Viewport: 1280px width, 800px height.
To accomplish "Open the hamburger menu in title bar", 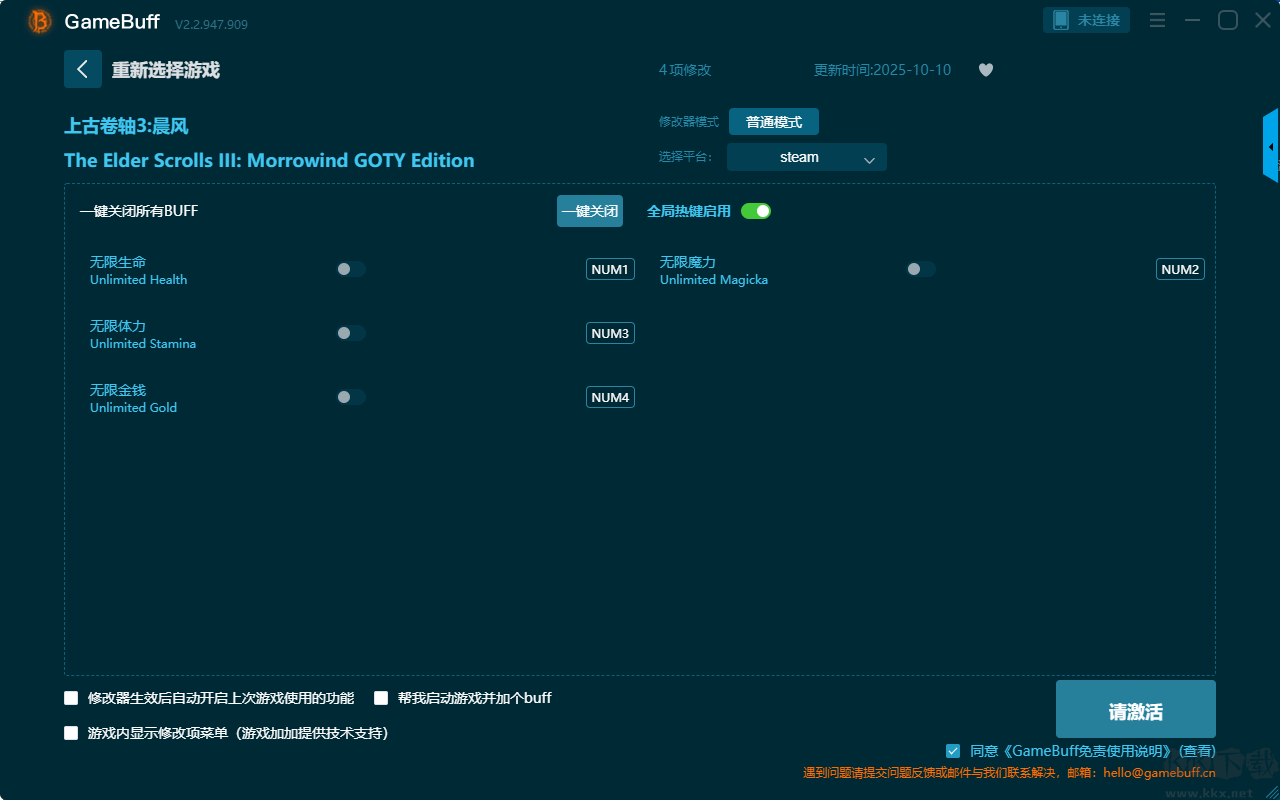I will [1157, 21].
